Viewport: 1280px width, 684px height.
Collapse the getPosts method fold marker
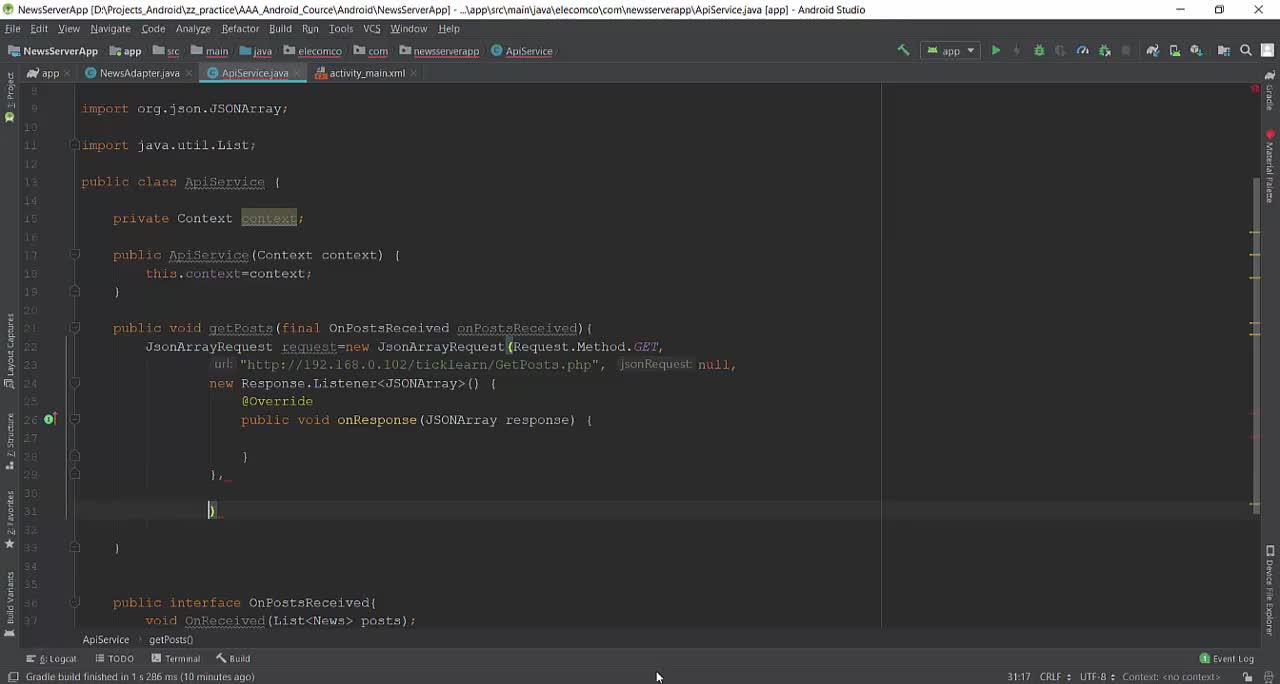tap(74, 328)
